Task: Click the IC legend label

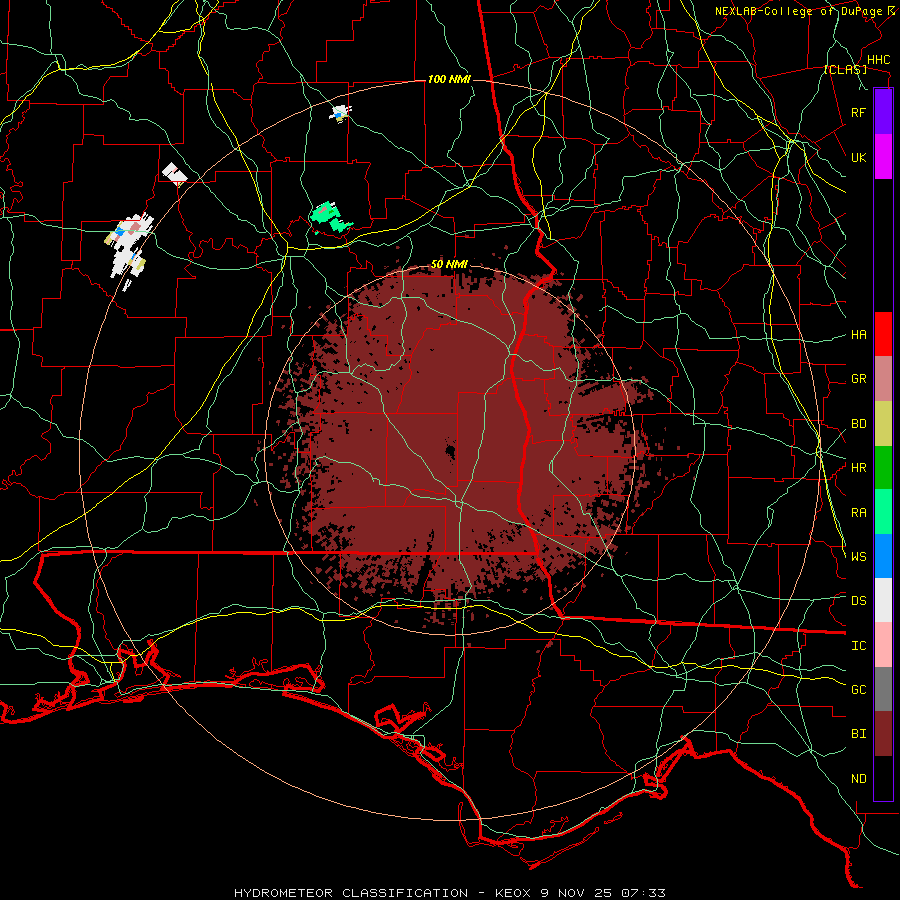Action: [858, 646]
